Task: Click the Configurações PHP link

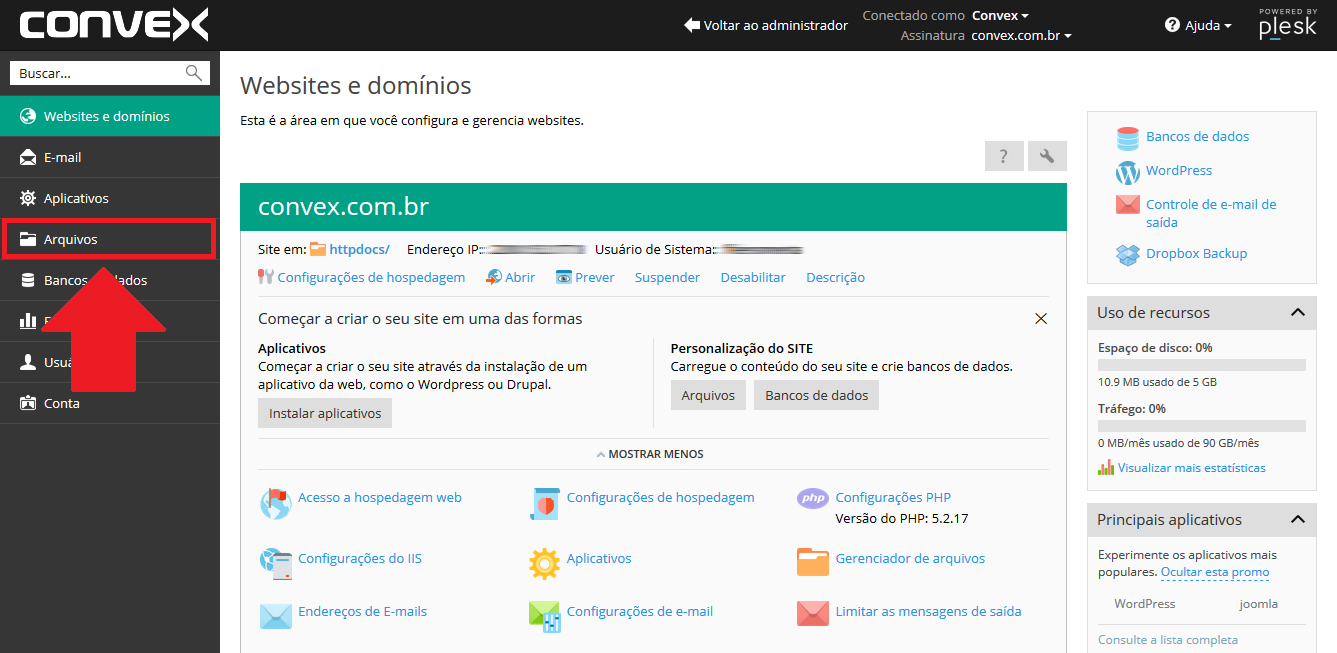Action: pos(893,497)
